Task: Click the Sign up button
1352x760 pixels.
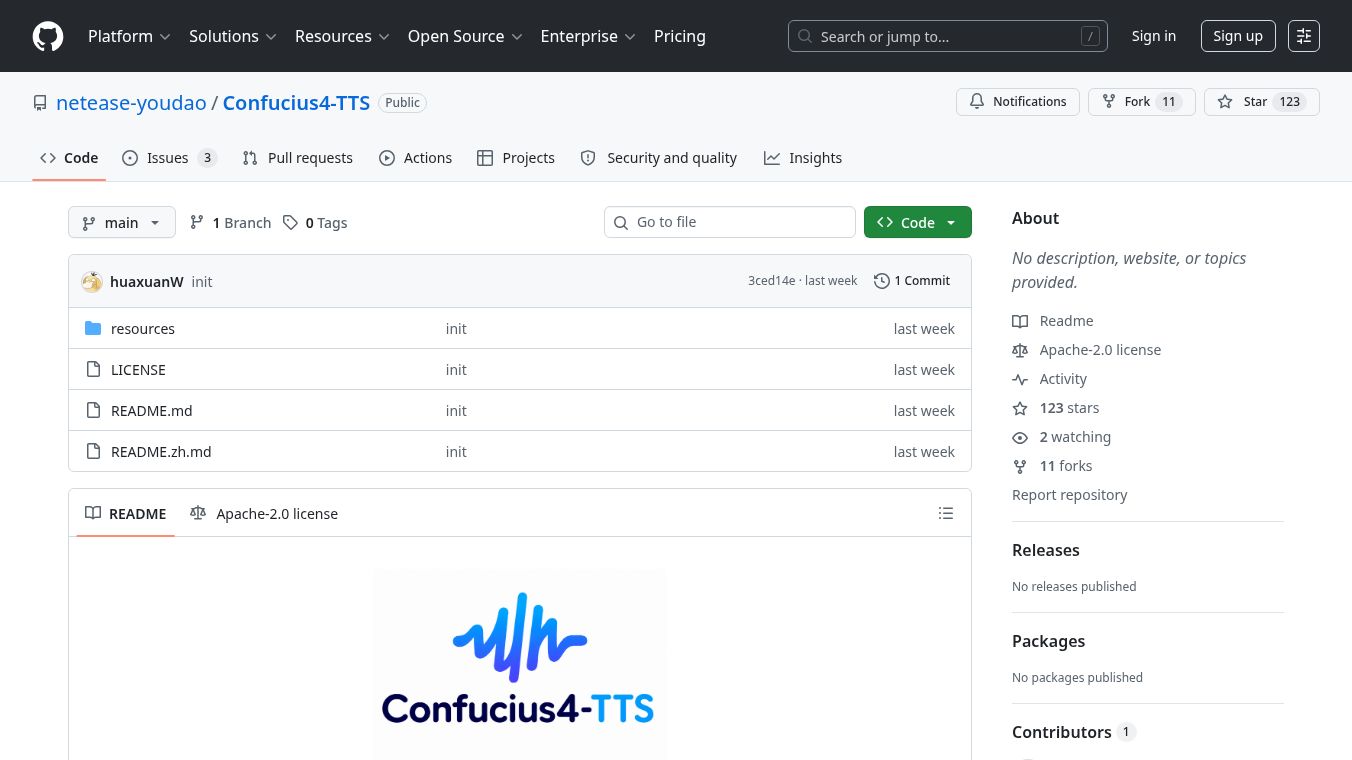Action: pos(1238,36)
